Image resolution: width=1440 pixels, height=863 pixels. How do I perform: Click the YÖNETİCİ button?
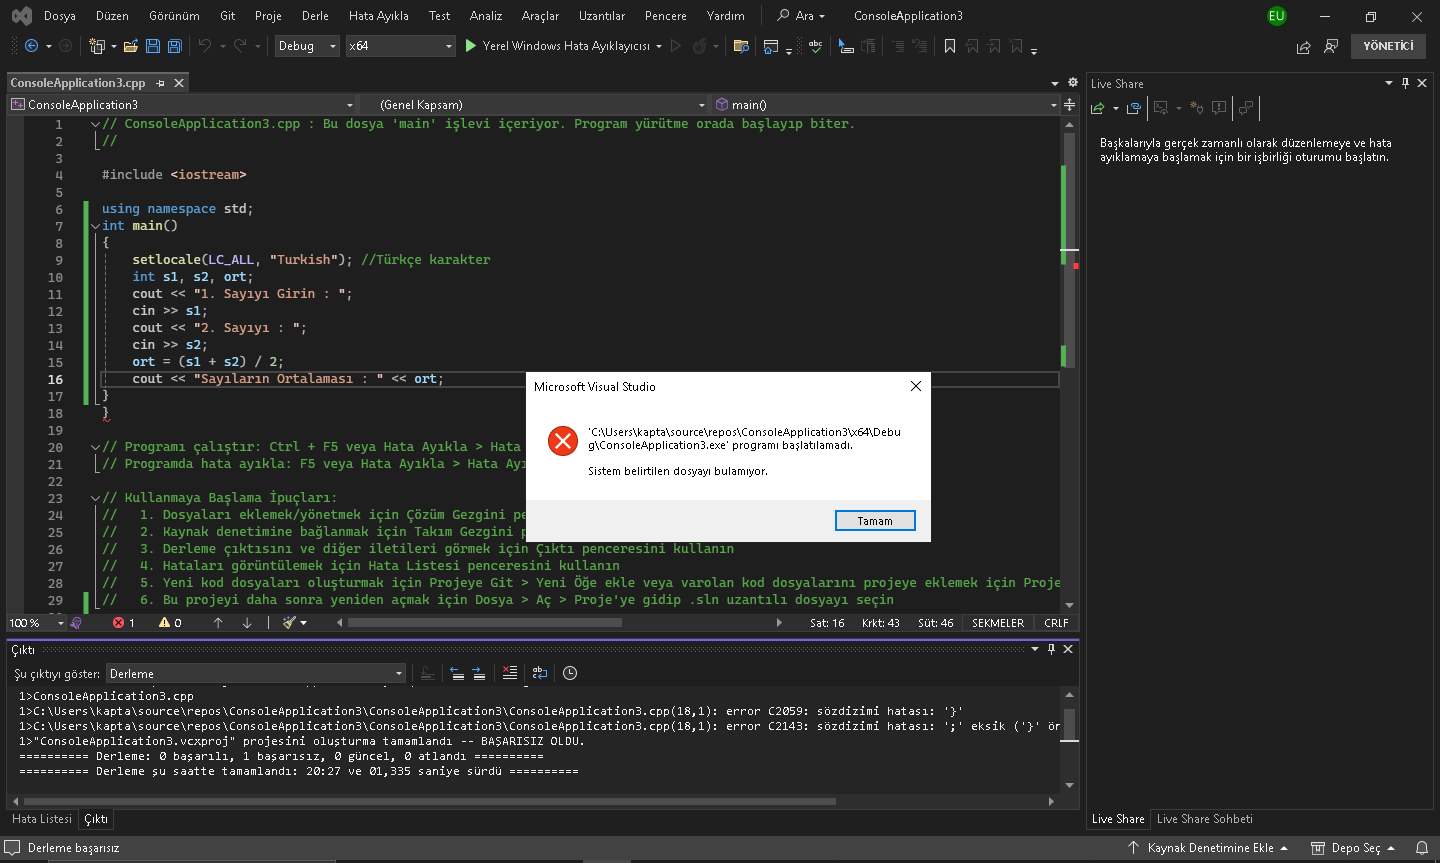[x=1388, y=46]
